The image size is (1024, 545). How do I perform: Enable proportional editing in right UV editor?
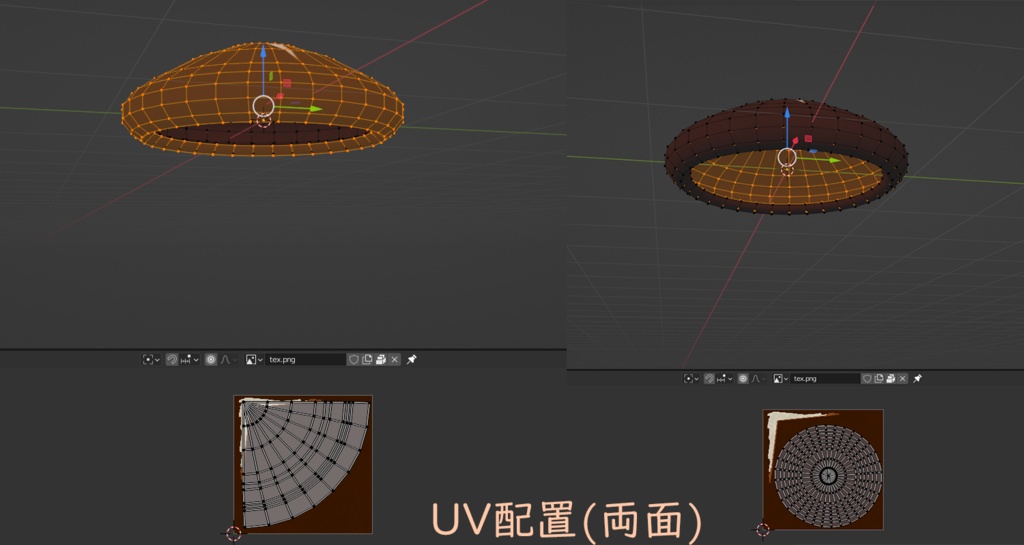[743, 379]
